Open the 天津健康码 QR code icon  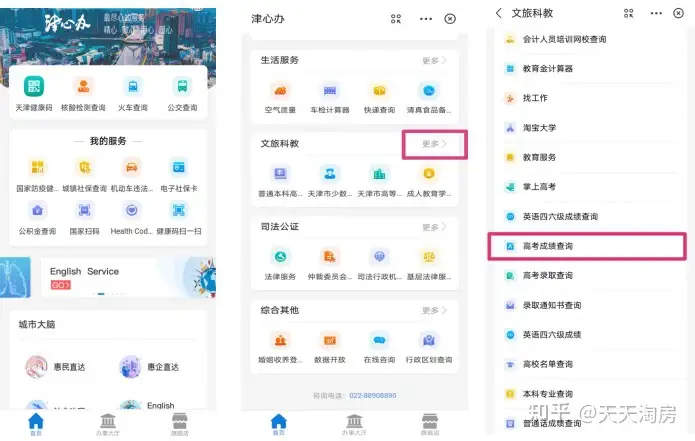coord(34,87)
